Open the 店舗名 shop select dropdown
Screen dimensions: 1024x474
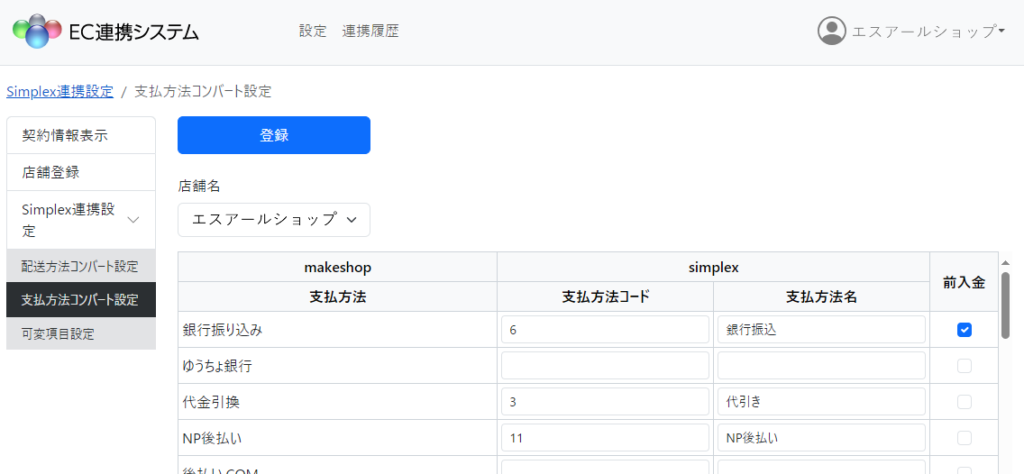pos(274,220)
